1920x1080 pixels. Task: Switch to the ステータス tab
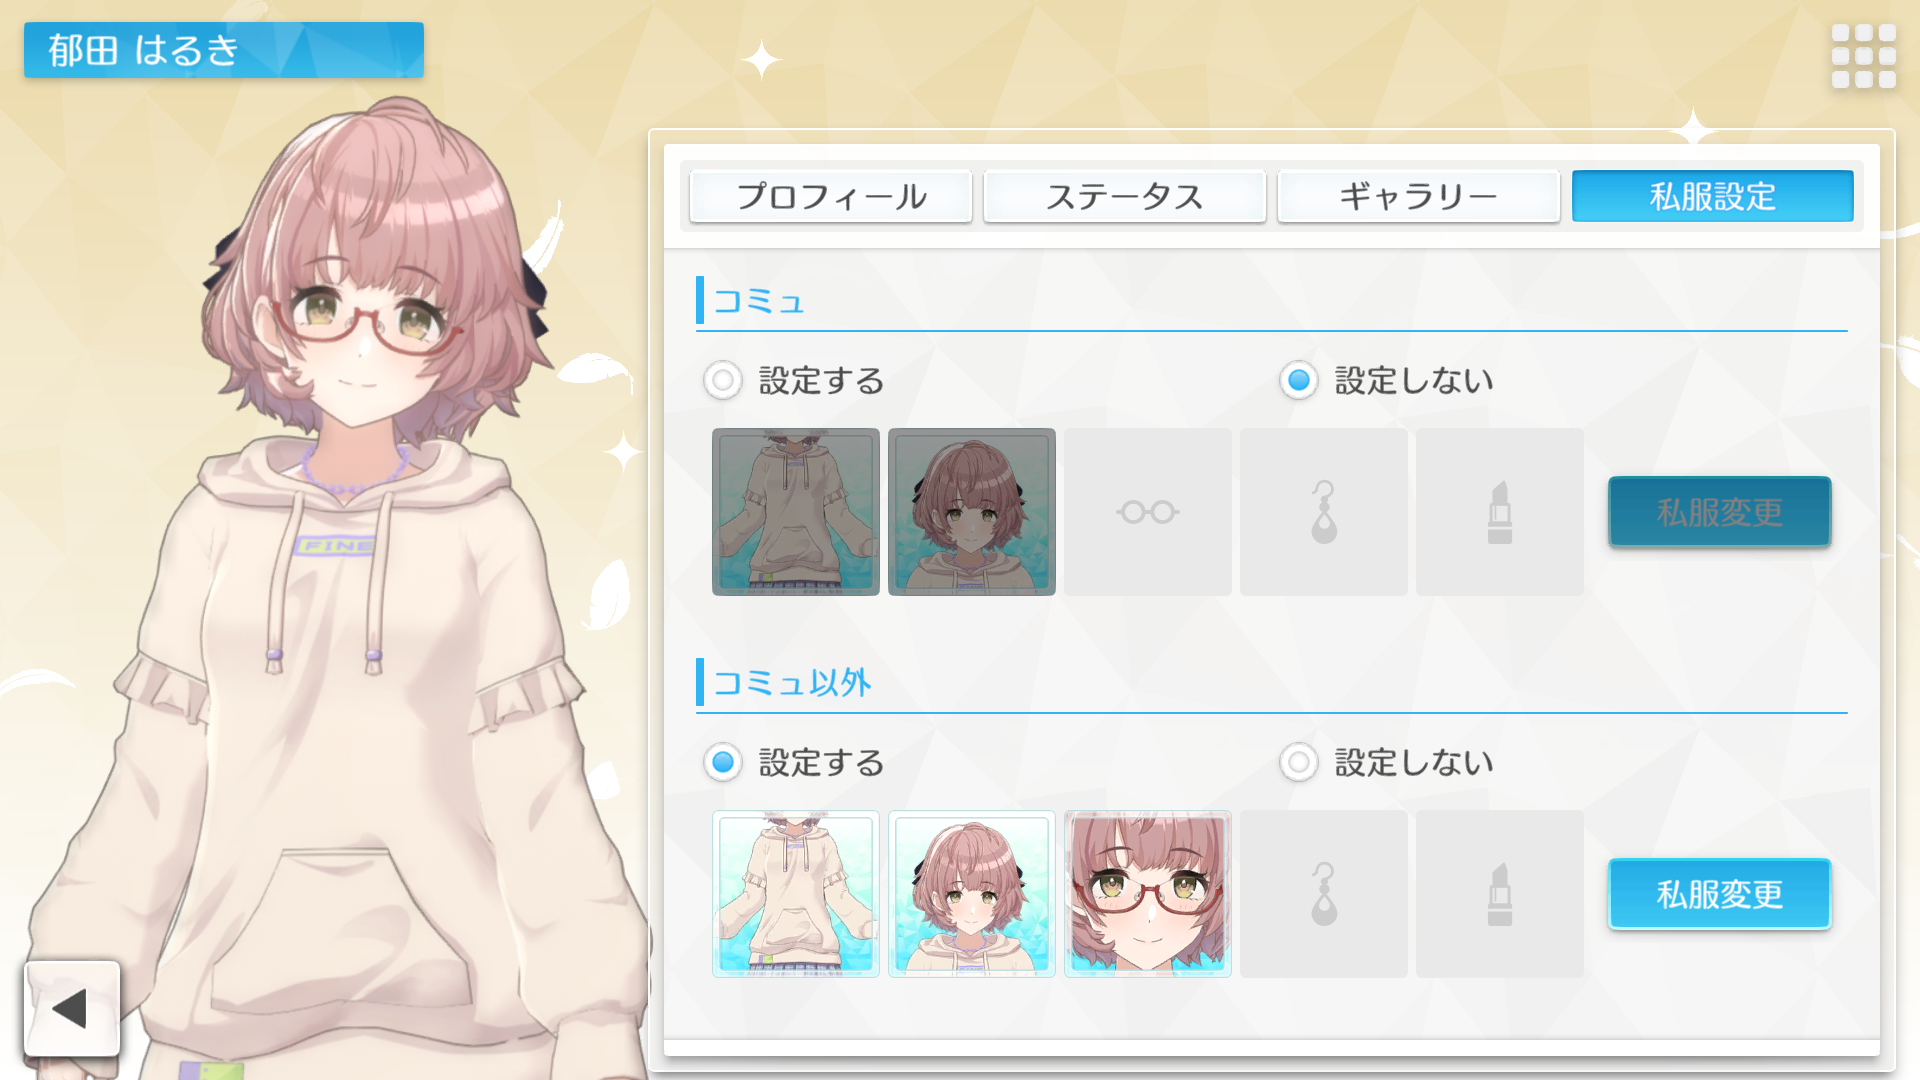click(x=1125, y=196)
